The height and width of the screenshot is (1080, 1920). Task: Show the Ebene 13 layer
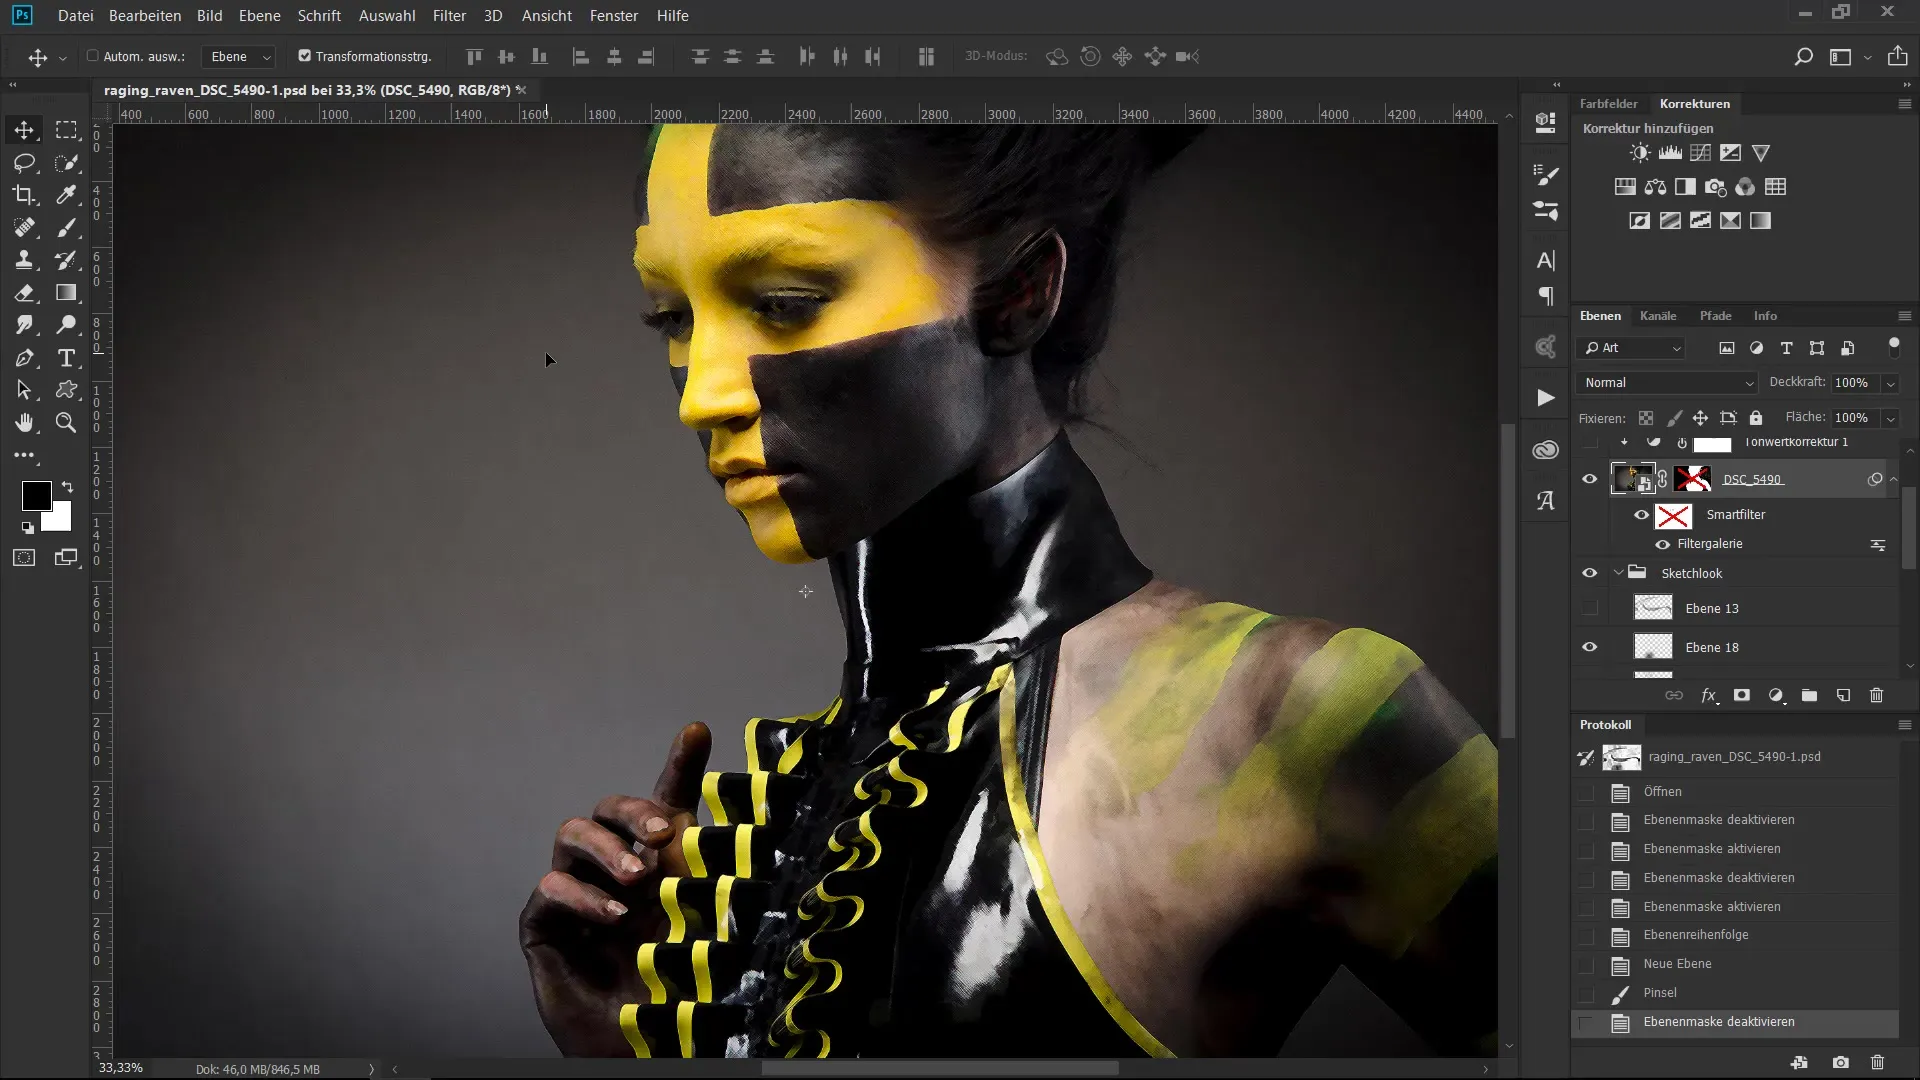pyautogui.click(x=1589, y=608)
